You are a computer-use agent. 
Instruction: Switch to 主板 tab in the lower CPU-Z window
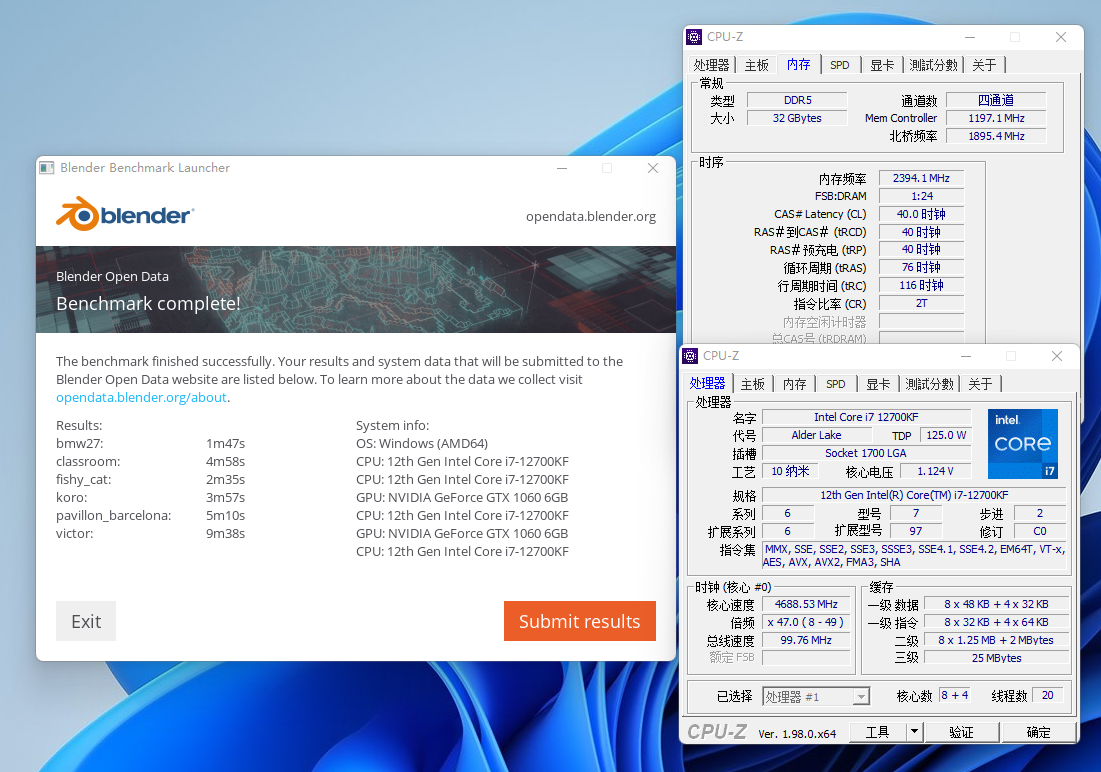[x=752, y=384]
